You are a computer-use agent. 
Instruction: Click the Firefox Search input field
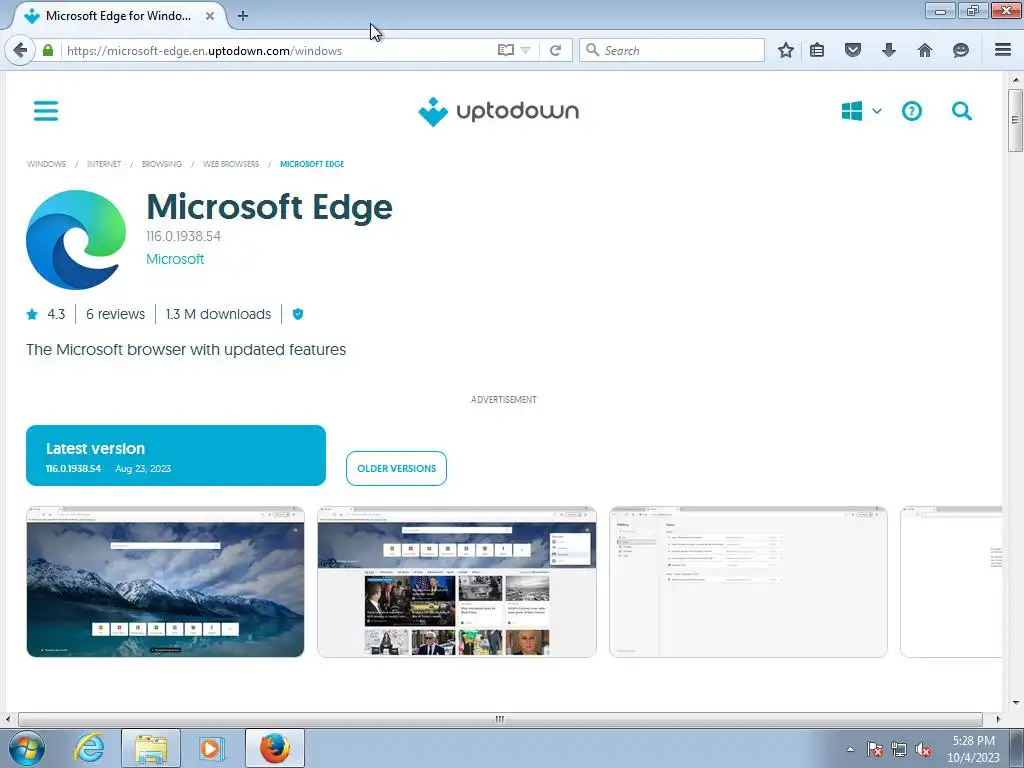(672, 50)
